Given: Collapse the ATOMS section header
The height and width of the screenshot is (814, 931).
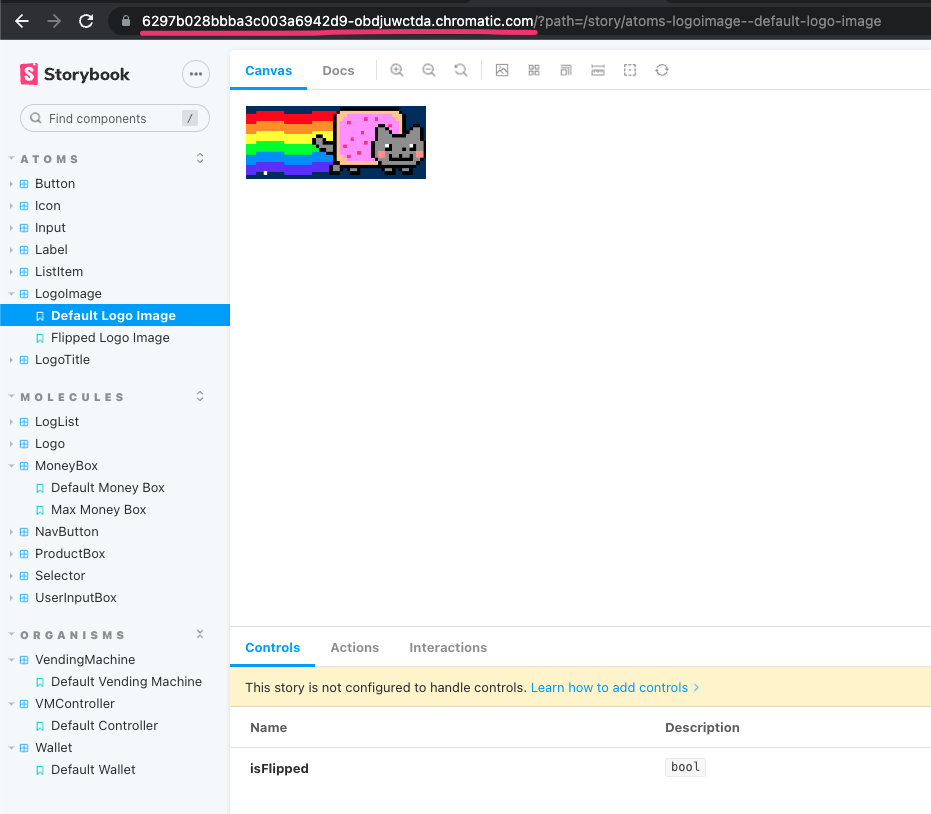Looking at the screenshot, I should [49, 159].
